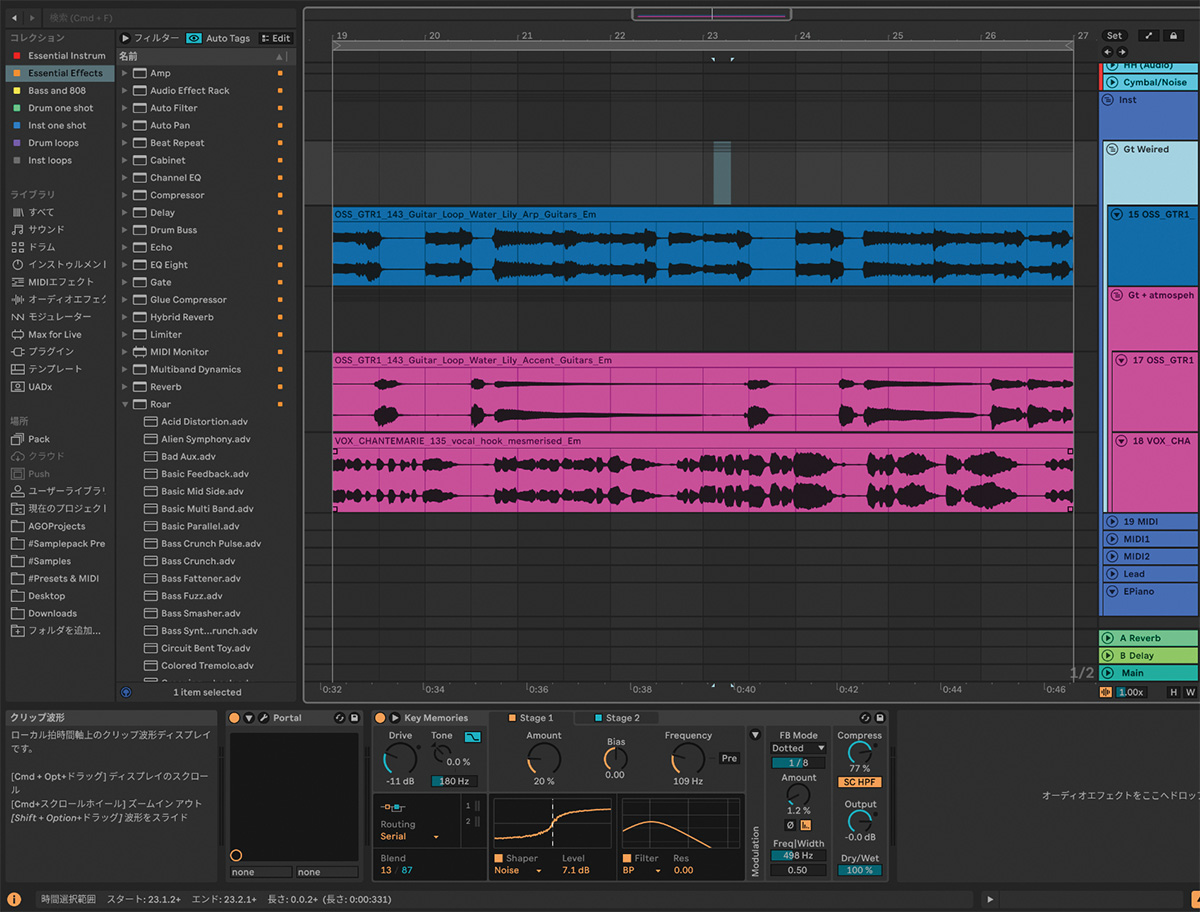Open the Routing Serial dropdown

(x=410, y=836)
